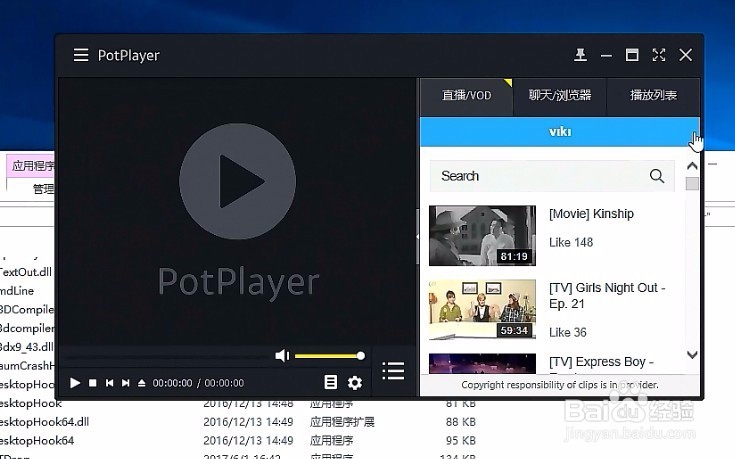This screenshot has width=735, height=459.
Task: Pin PotPlayer window always on top
Action: (x=580, y=55)
